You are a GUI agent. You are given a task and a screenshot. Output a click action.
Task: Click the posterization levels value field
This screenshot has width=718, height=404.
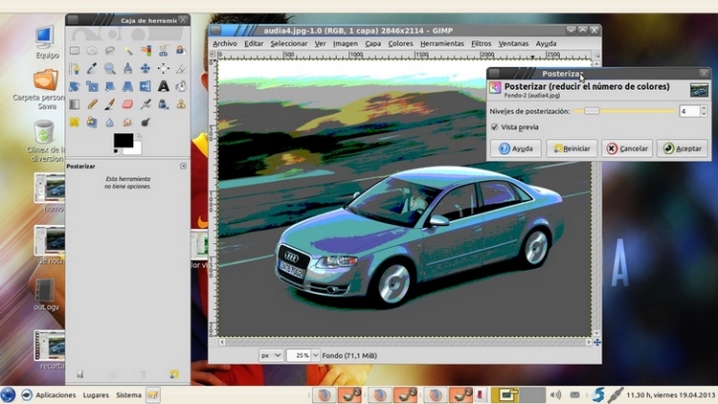689,111
